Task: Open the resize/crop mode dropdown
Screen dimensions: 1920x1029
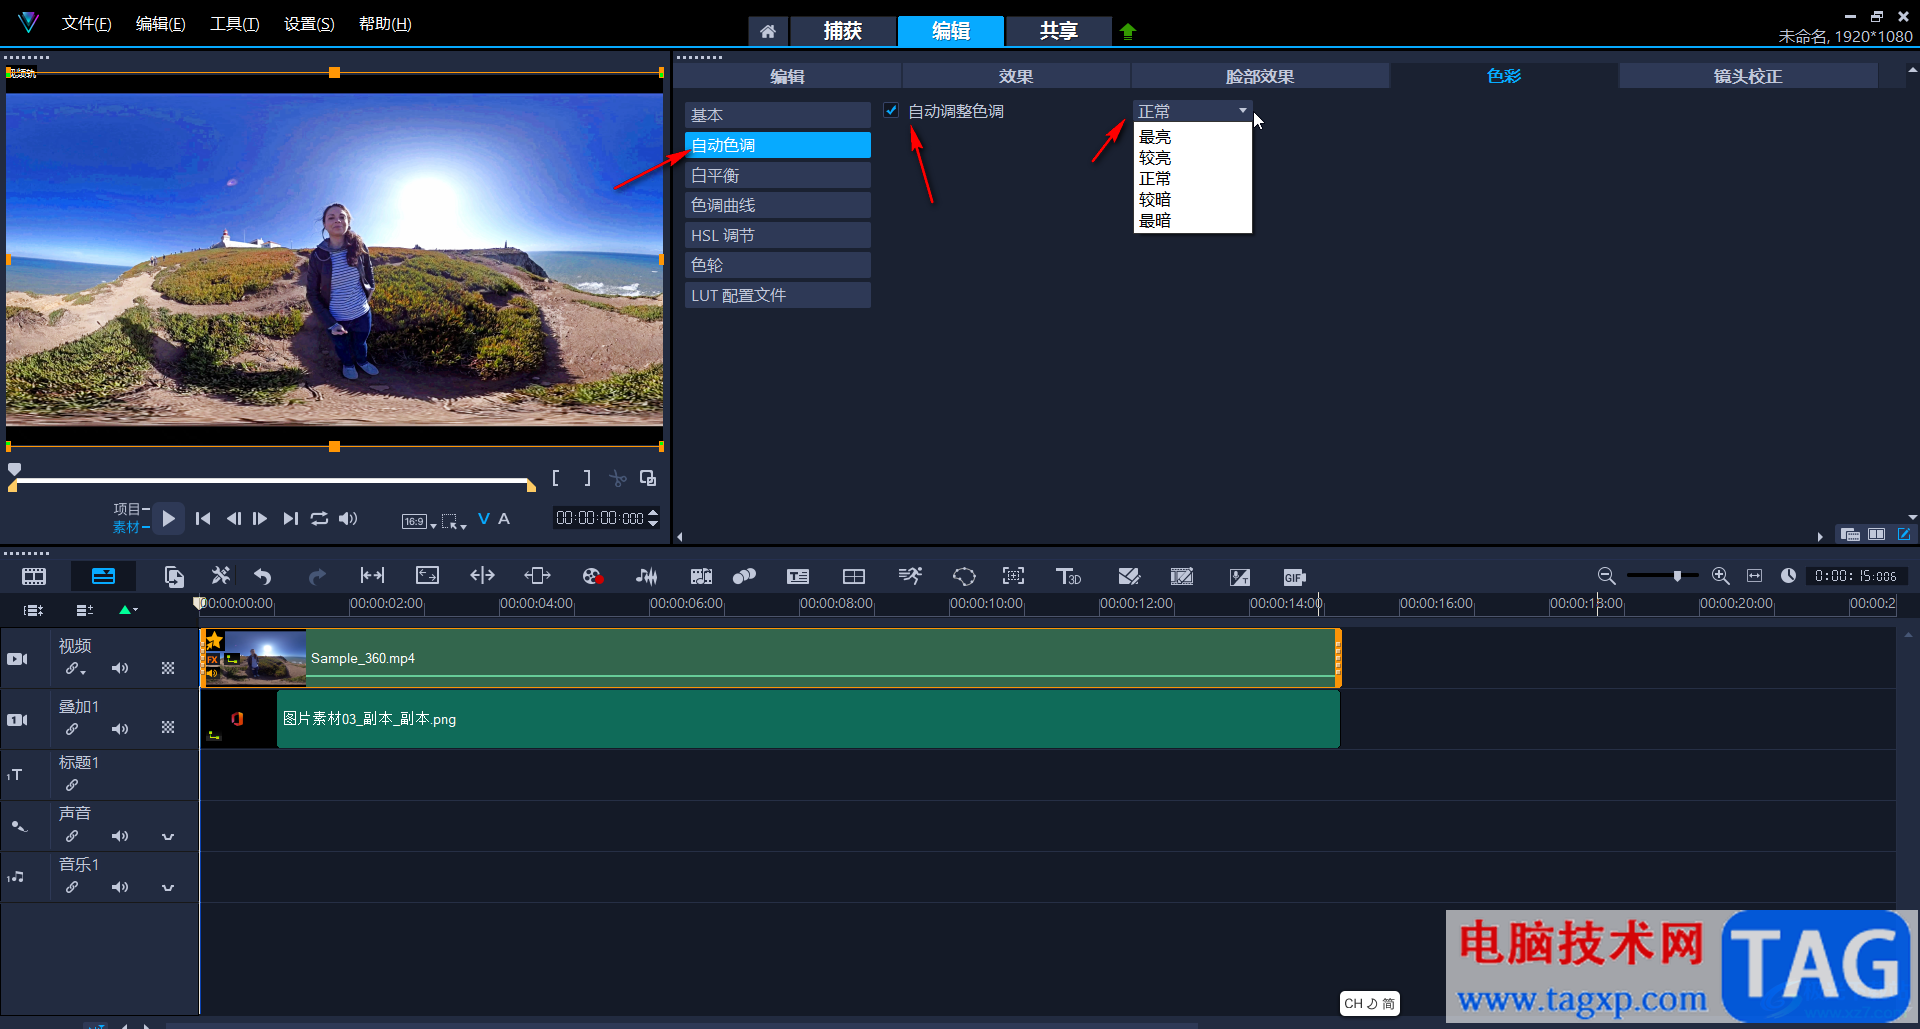Action: (454, 521)
